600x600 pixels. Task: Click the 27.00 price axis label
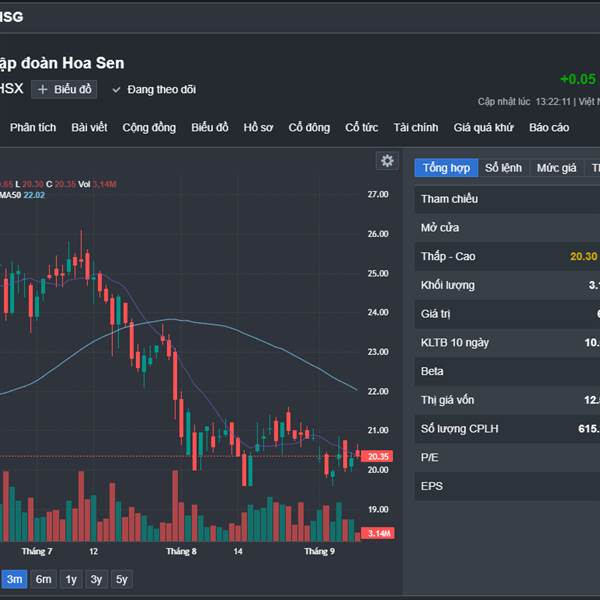[x=378, y=194]
